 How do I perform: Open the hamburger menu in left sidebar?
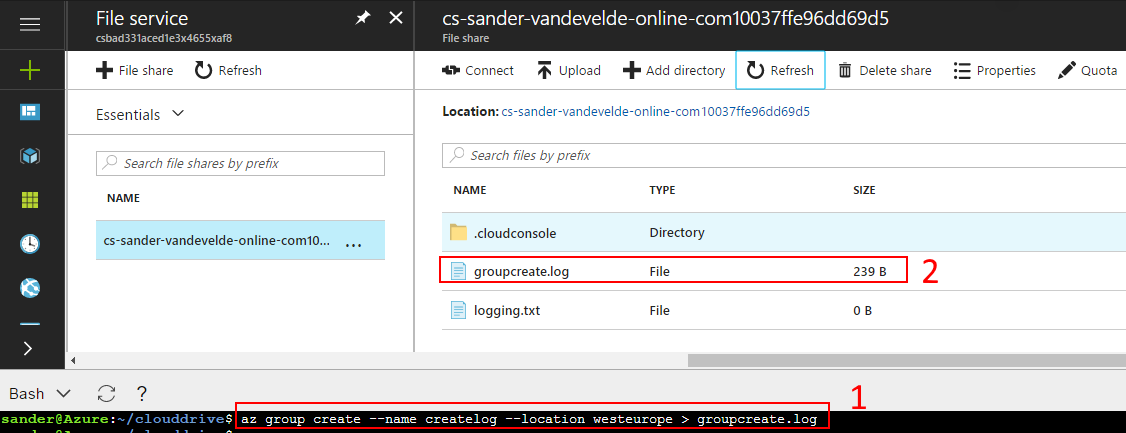click(29, 25)
